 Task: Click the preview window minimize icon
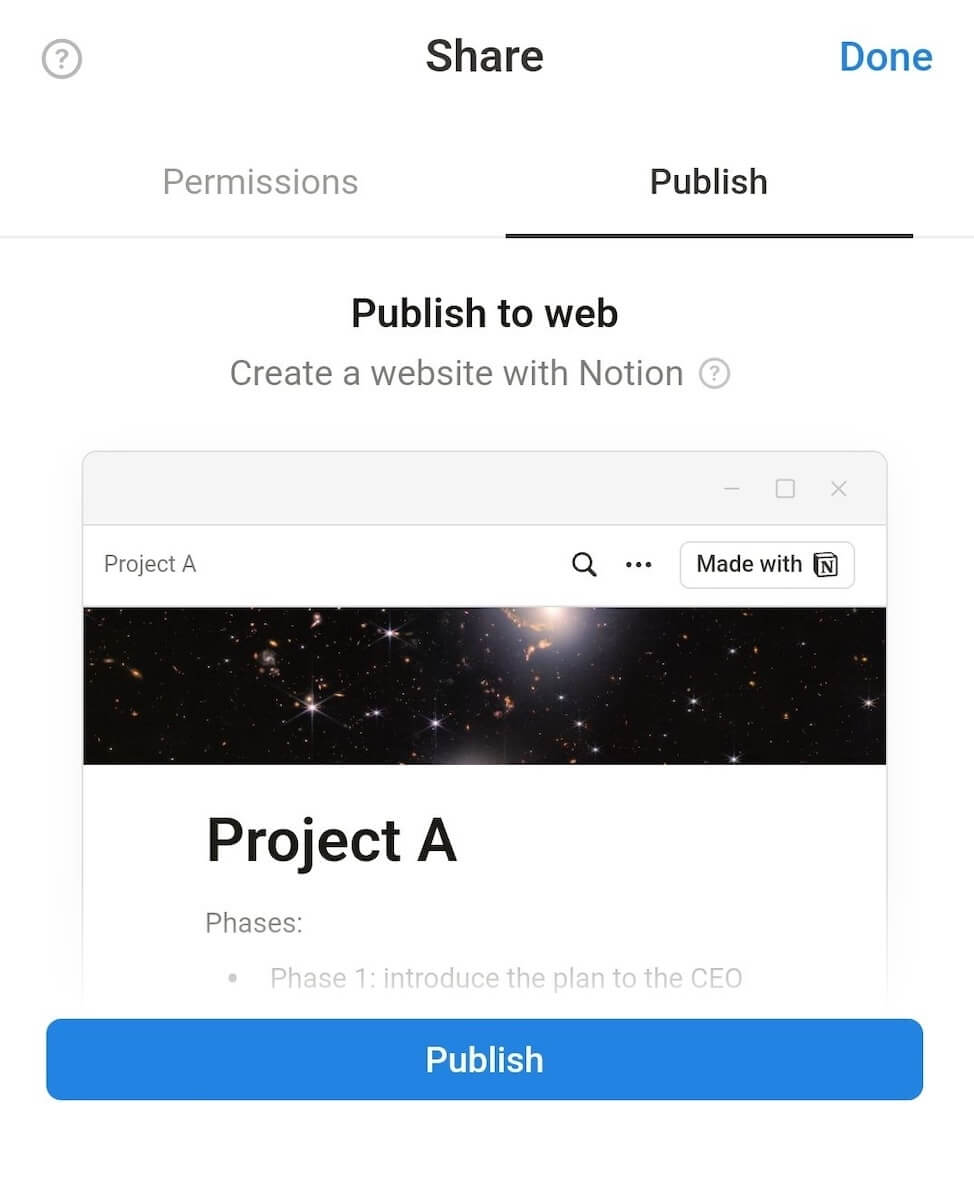[732, 488]
